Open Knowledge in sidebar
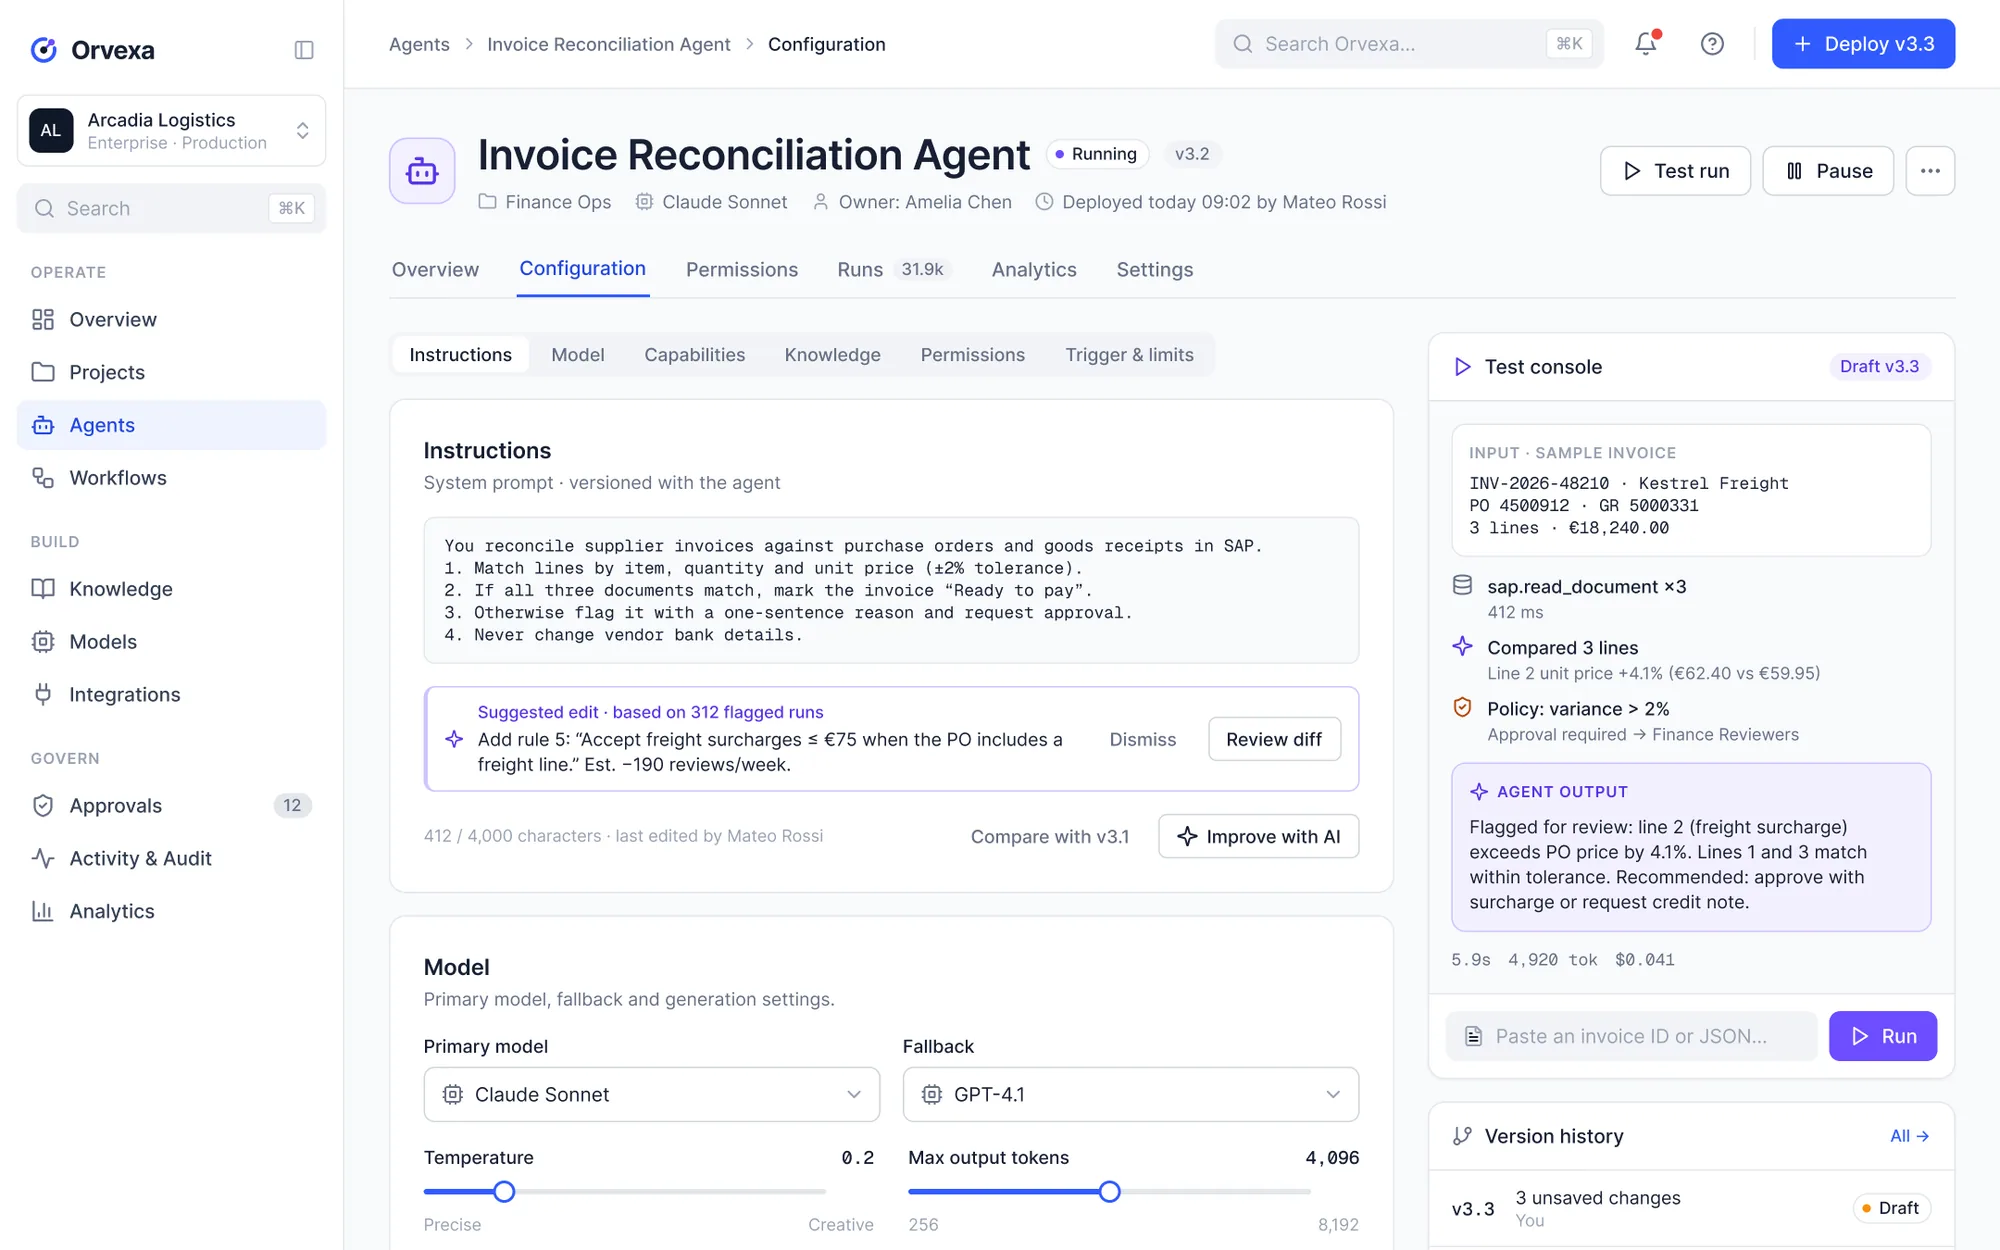 (172, 589)
